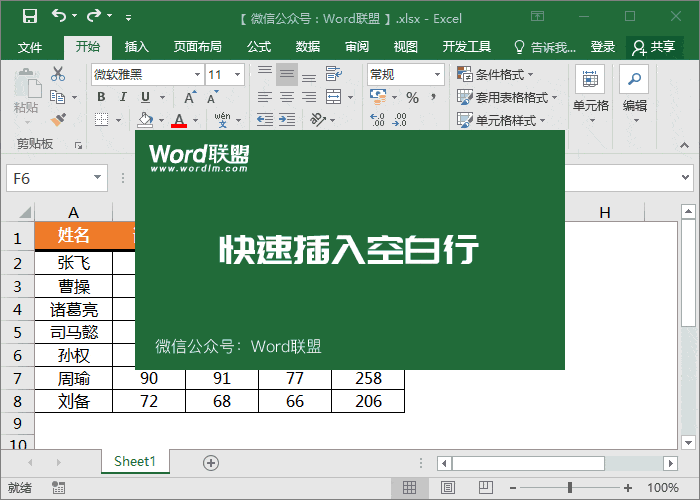The image size is (700, 500).
Task: Switch to Page Break Preview icon
Action: point(485,488)
